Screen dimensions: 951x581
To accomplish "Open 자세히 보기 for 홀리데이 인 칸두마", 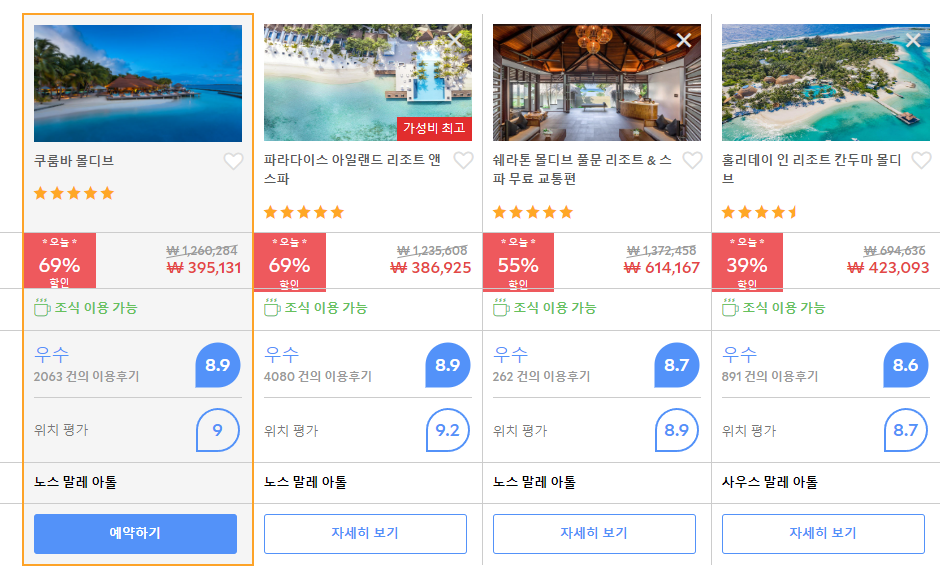I will [x=823, y=534].
